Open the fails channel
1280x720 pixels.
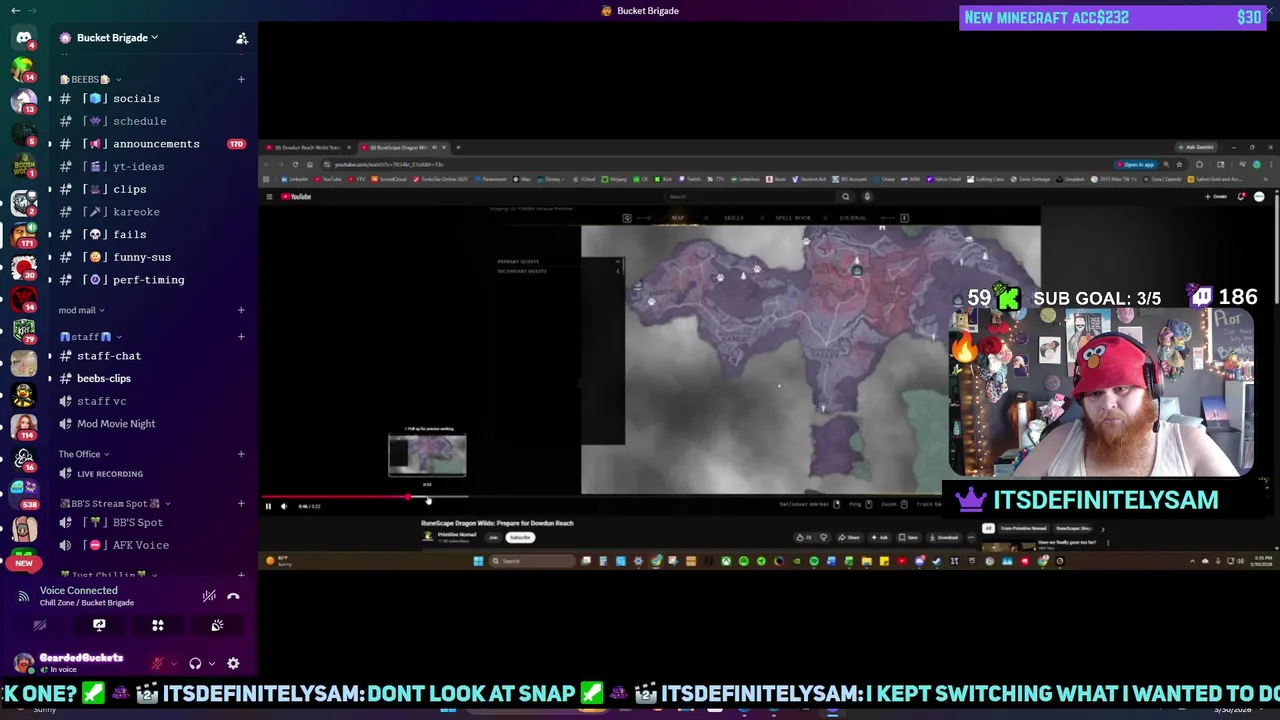[x=152, y=234]
